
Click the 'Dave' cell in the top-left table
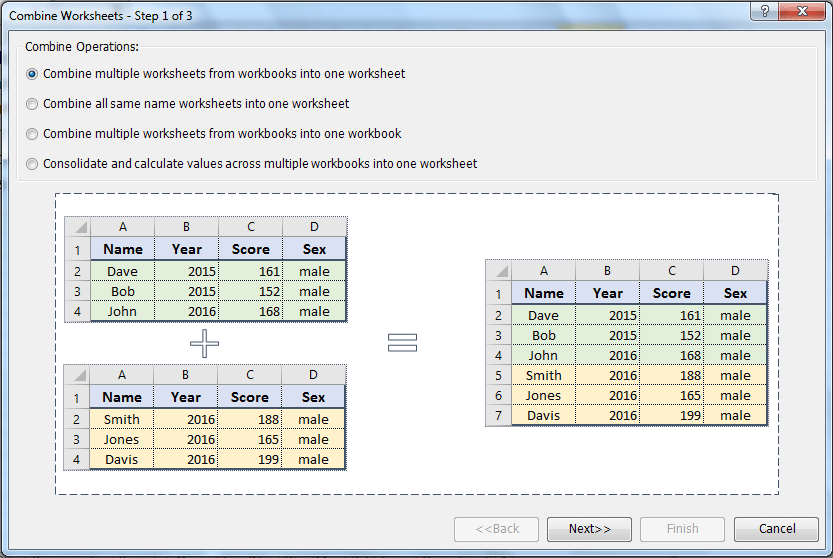[122, 271]
